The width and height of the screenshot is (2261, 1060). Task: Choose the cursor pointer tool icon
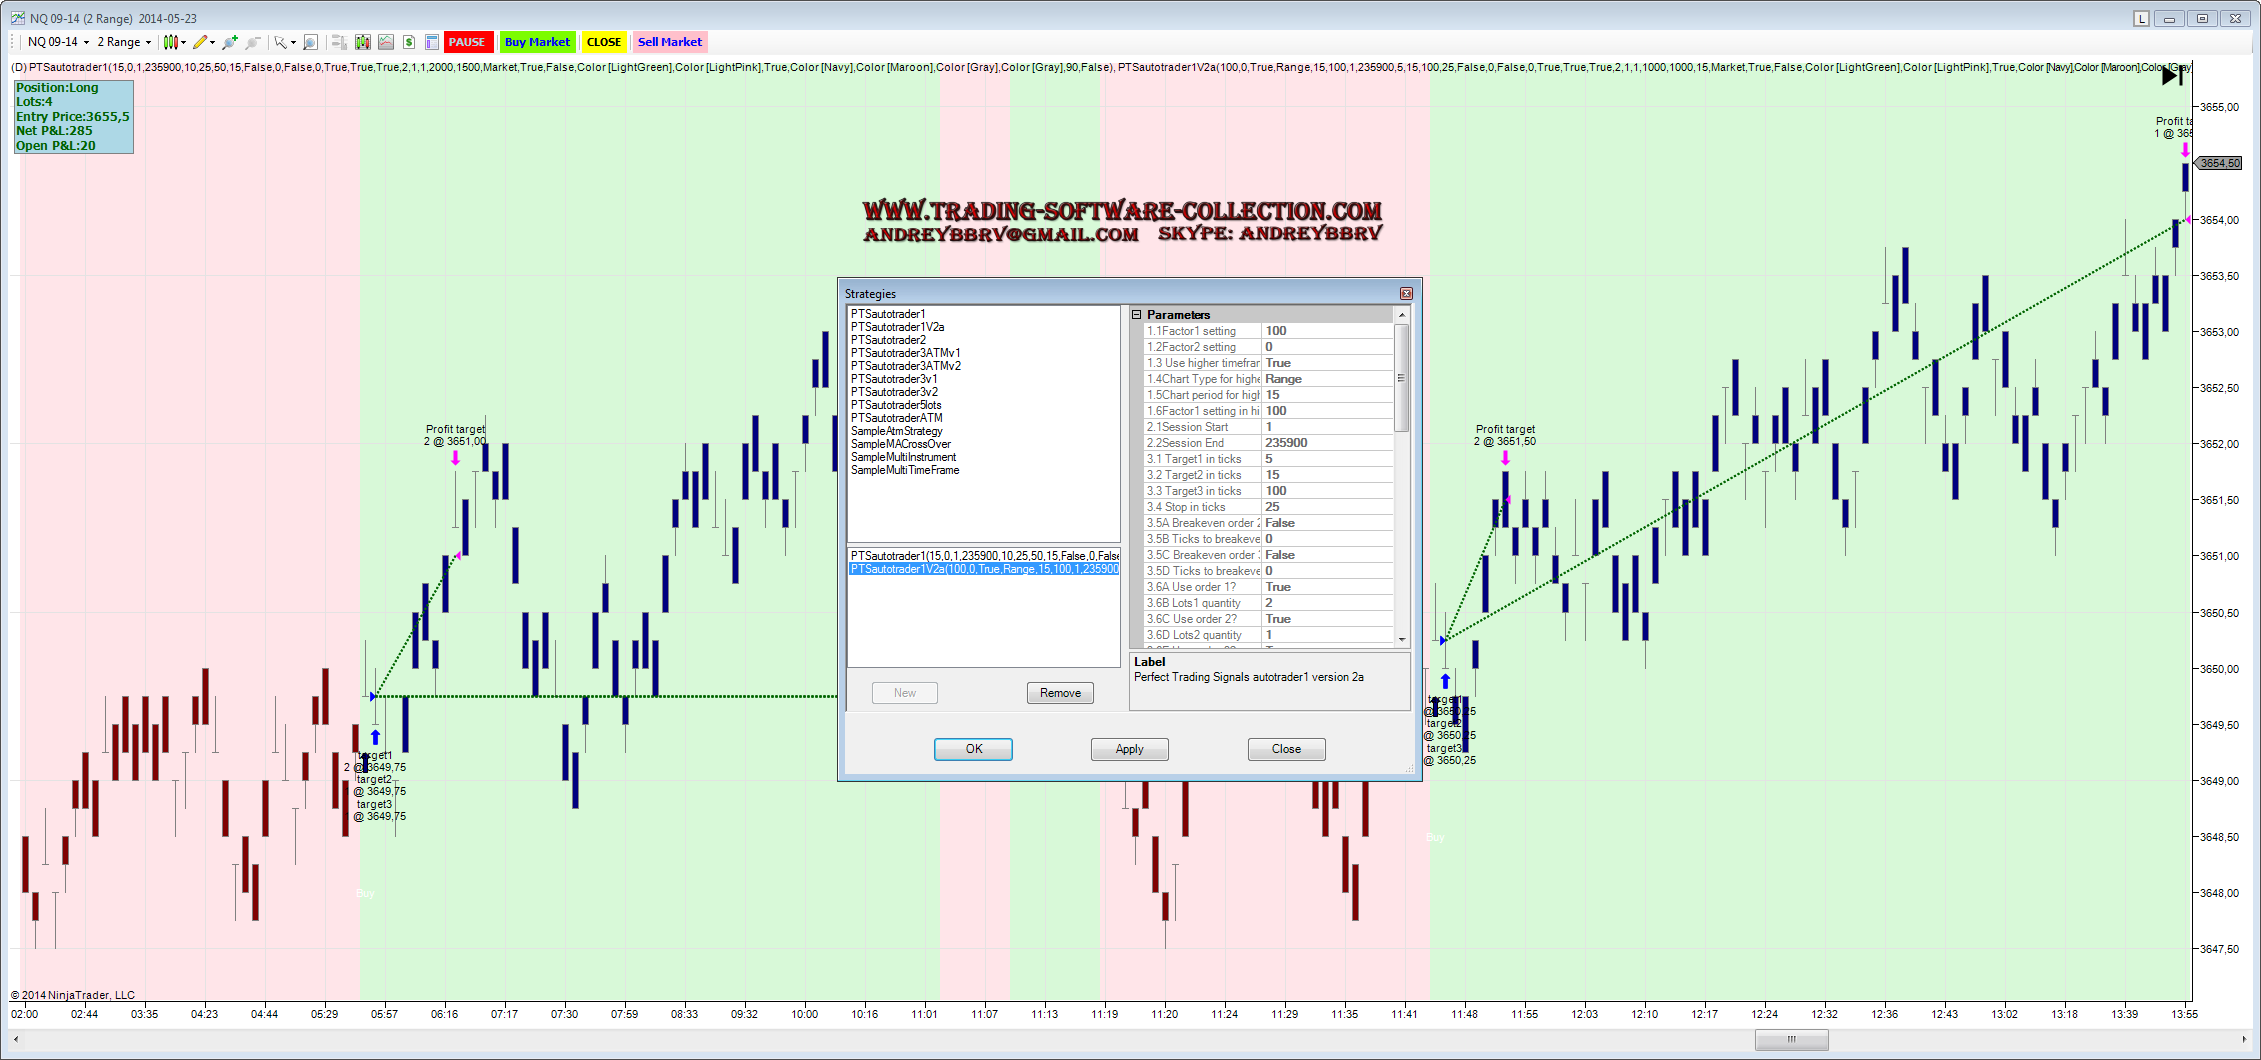281,42
